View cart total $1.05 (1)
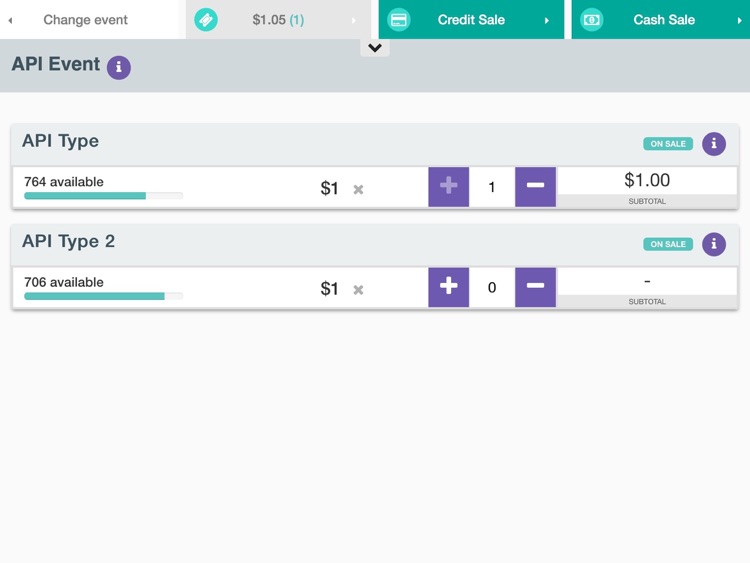 tap(278, 20)
